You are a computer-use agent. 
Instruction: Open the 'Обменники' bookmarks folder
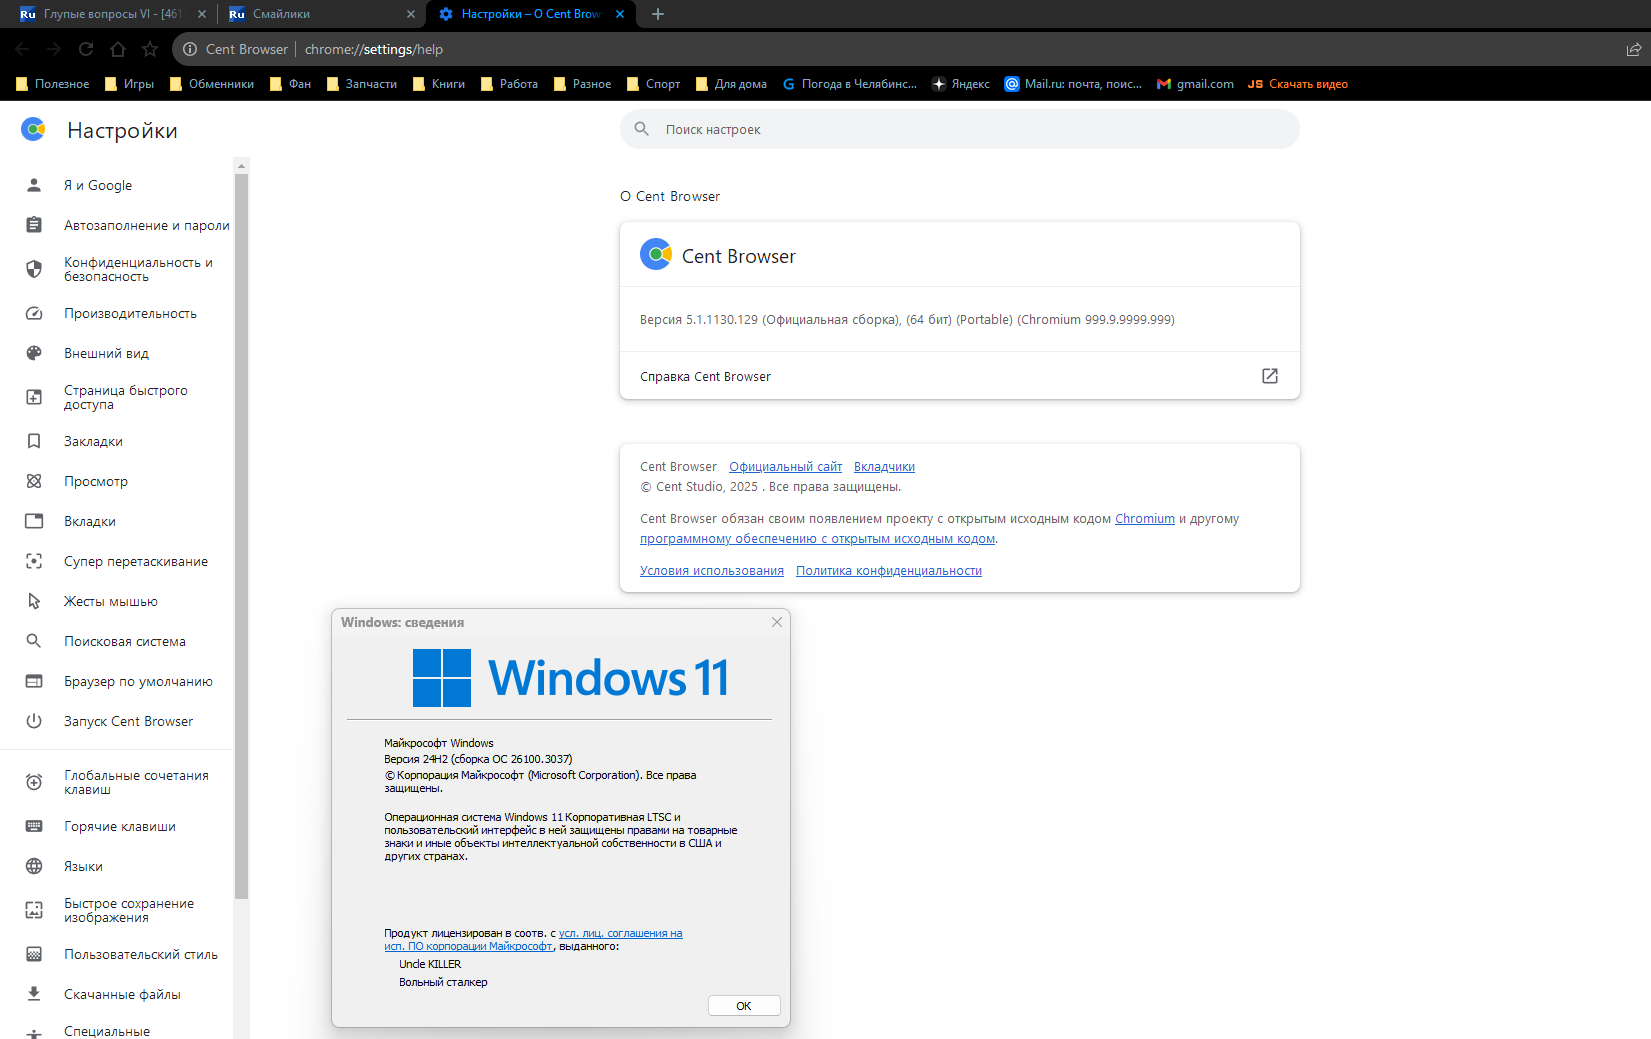[x=211, y=84]
